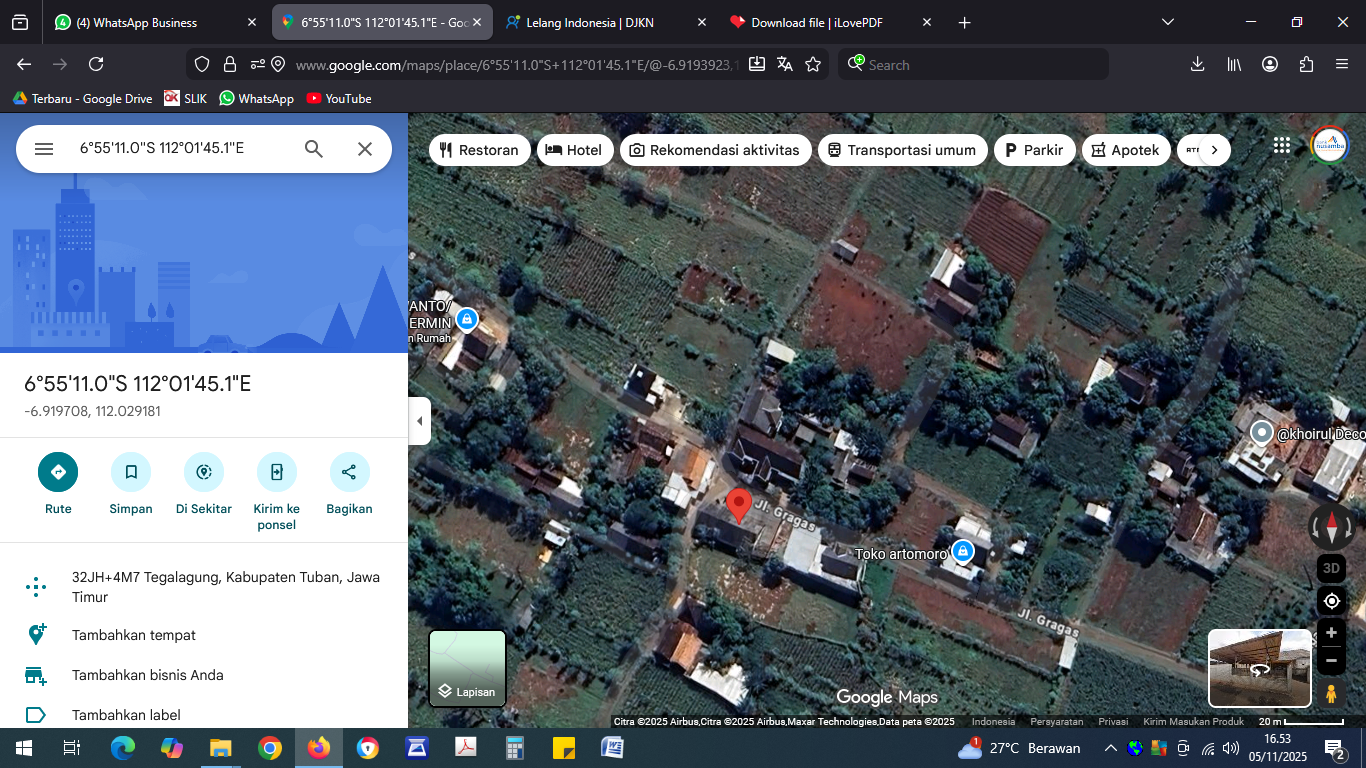Expand more category chips with the right chevron
The height and width of the screenshot is (768, 1366).
tap(1213, 149)
